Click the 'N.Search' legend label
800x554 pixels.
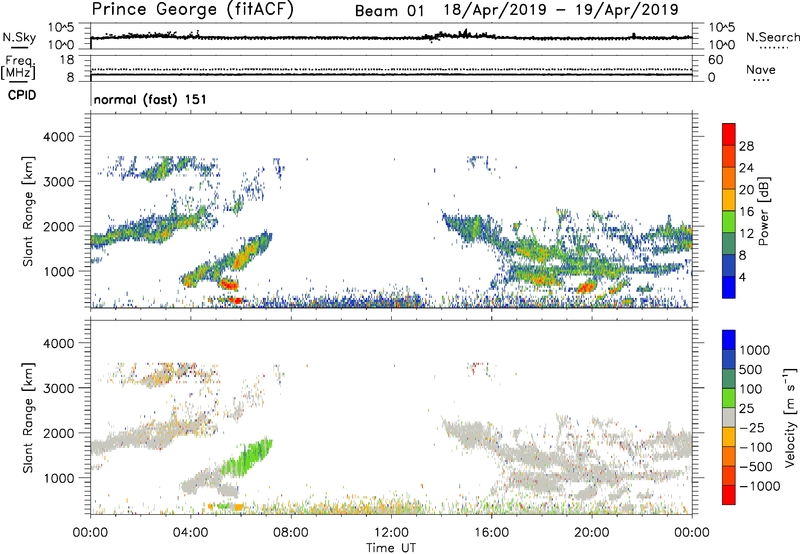click(x=773, y=37)
